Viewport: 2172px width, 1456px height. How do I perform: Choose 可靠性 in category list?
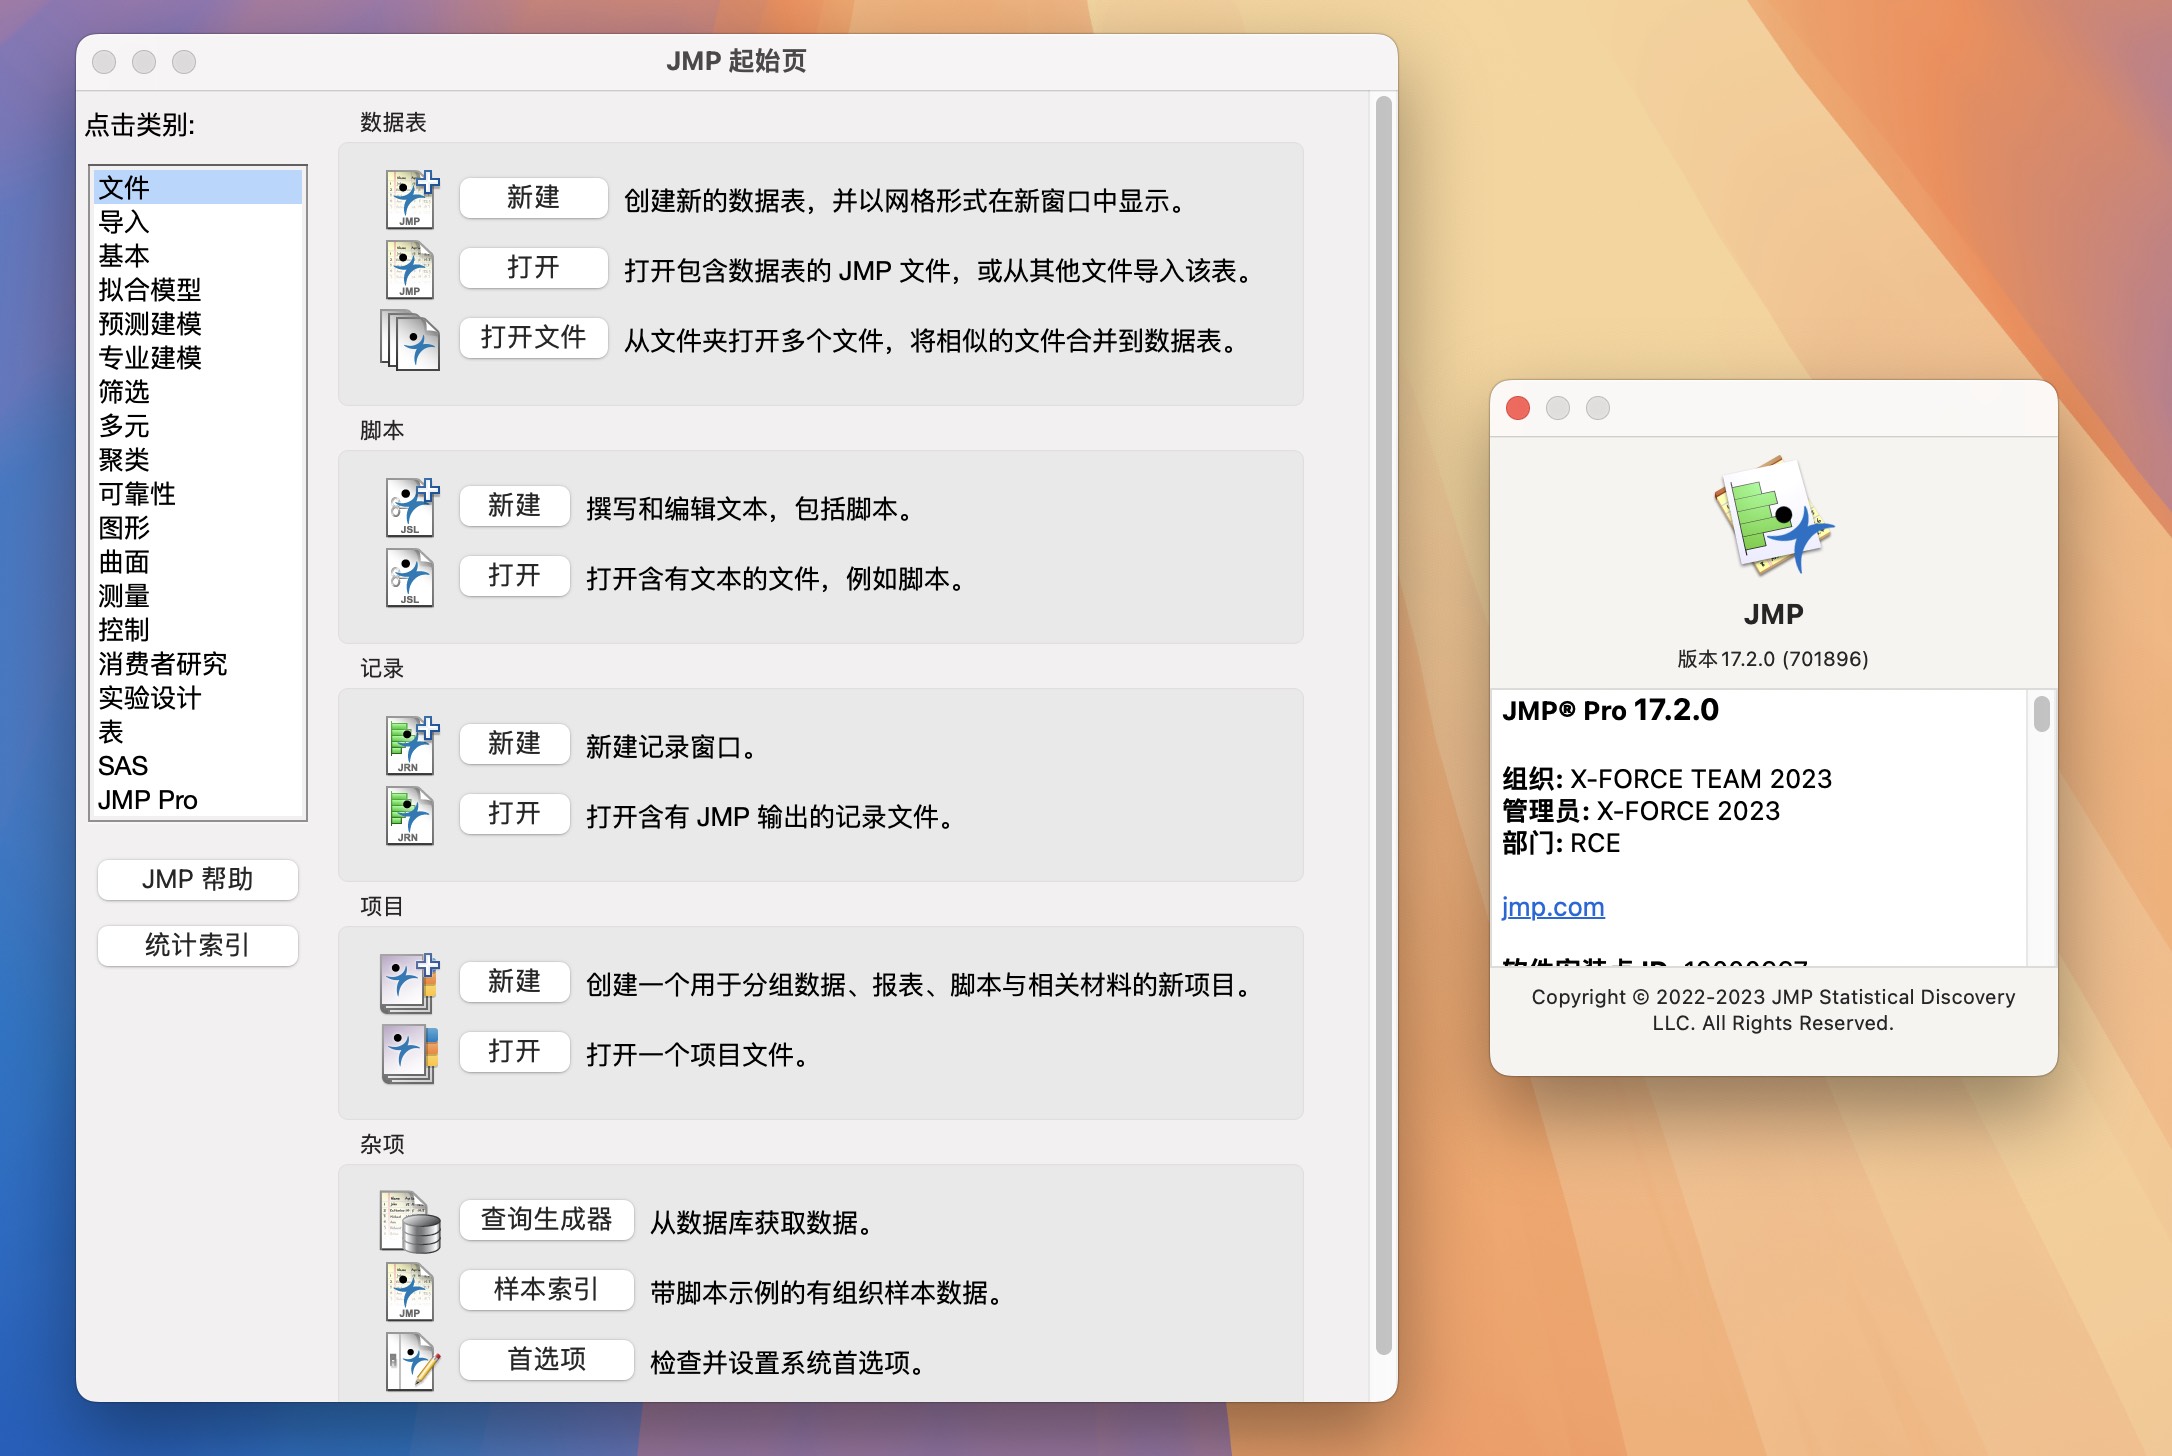pos(198,493)
